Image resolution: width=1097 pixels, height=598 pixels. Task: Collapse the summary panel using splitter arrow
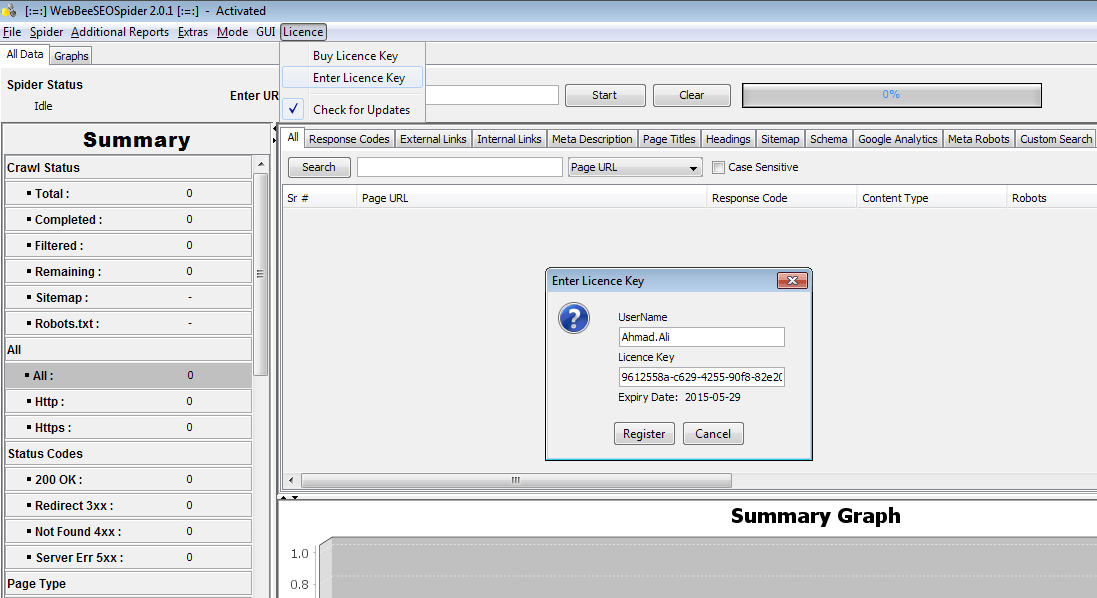[x=274, y=129]
